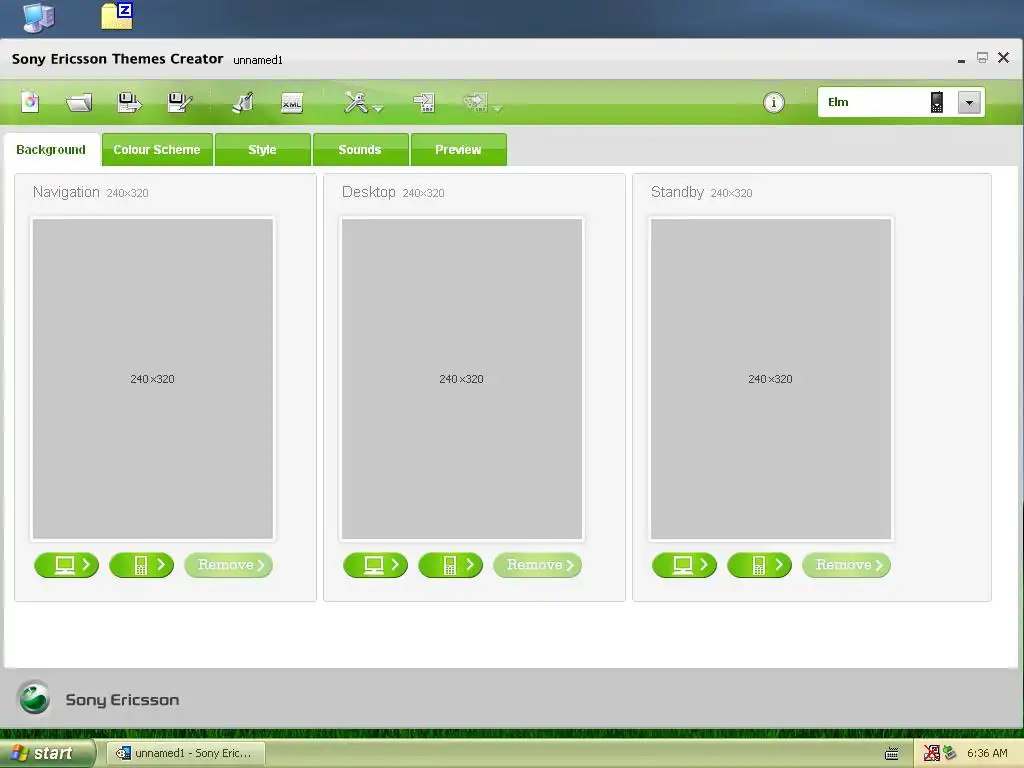Open the zip folder desktop icon
Image resolution: width=1024 pixels, height=768 pixels.
point(118,16)
